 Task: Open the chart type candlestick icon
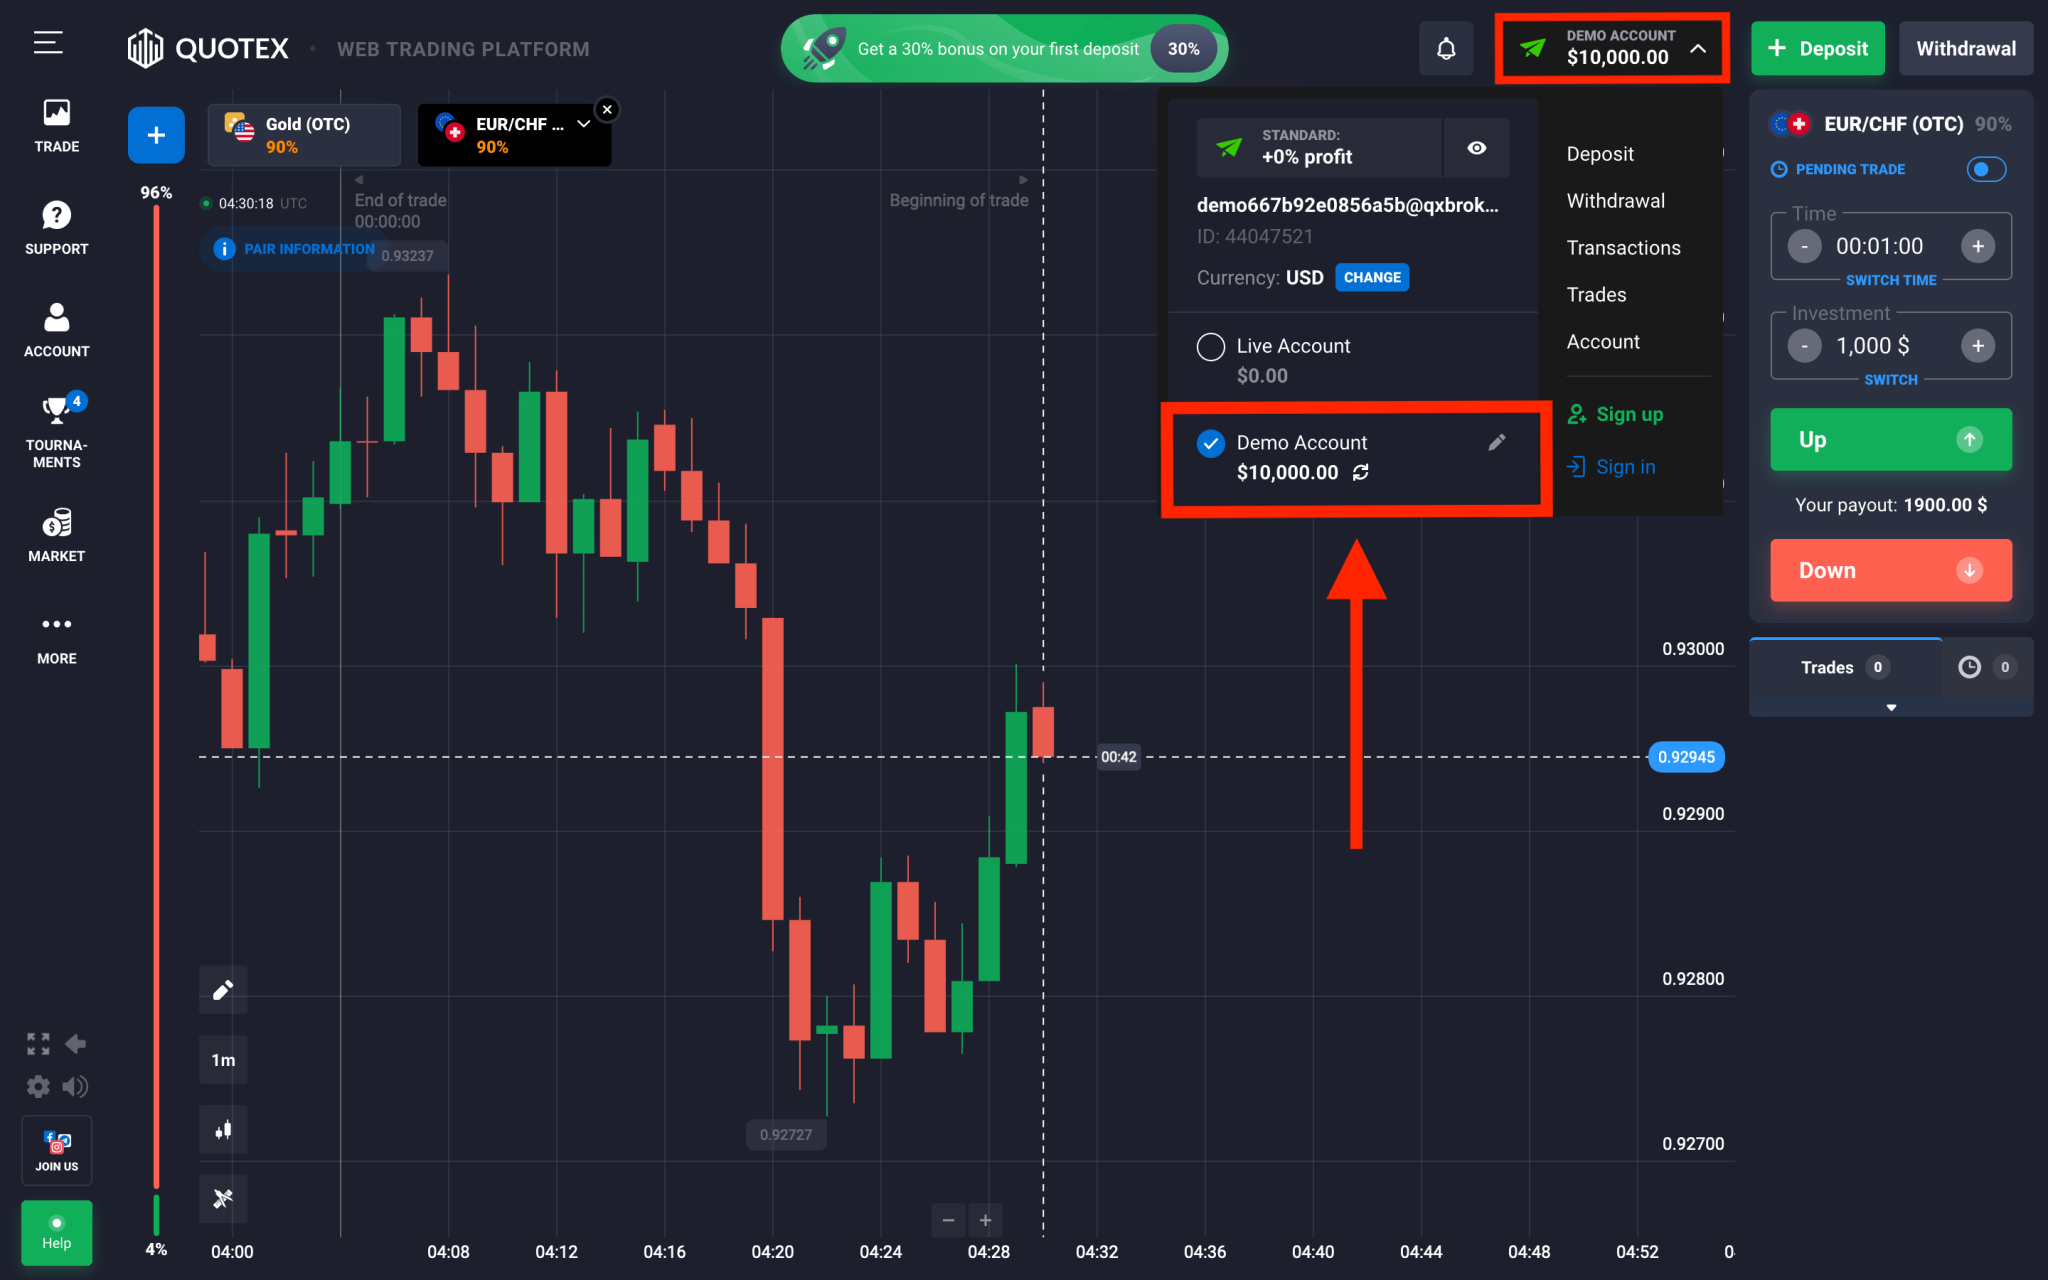(x=223, y=1130)
